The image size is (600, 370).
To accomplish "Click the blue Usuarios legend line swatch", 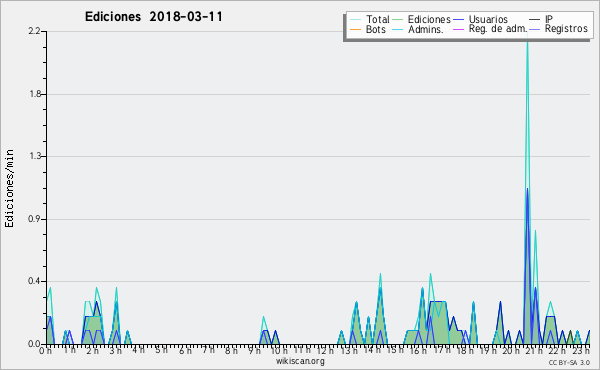I will (x=458, y=20).
